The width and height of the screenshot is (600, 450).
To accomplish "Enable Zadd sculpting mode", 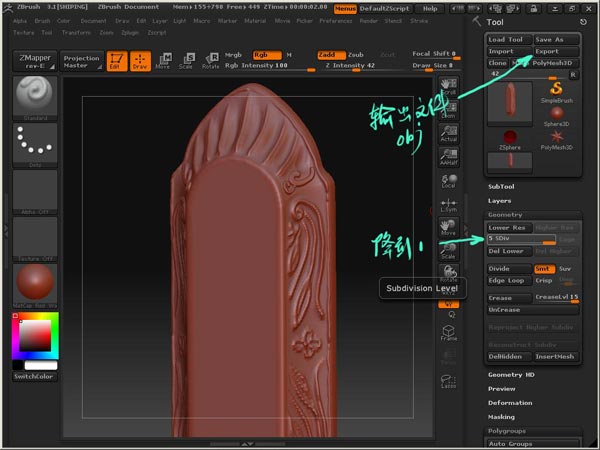I will point(331,55).
